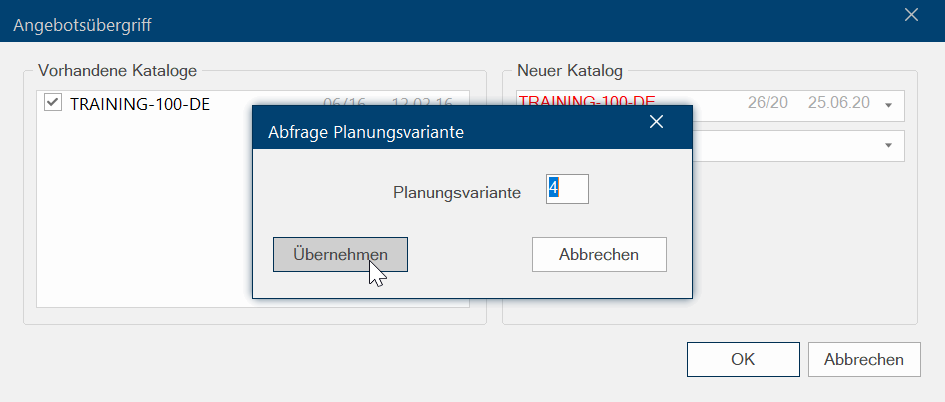Click the 25.06.20 date in Neuer Katalog
This screenshot has height=402, width=945.
(838, 103)
